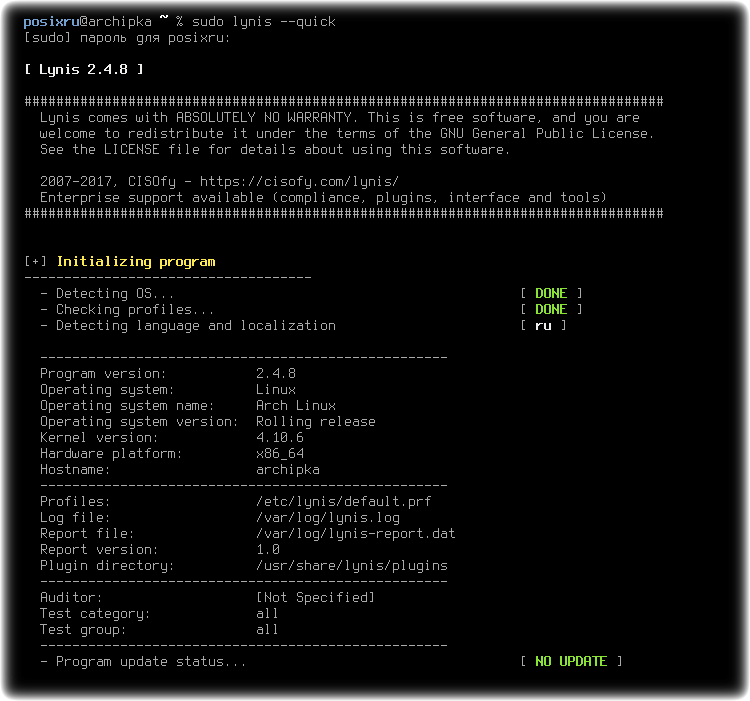Select the kernel version '4.10.6'

[280, 438]
